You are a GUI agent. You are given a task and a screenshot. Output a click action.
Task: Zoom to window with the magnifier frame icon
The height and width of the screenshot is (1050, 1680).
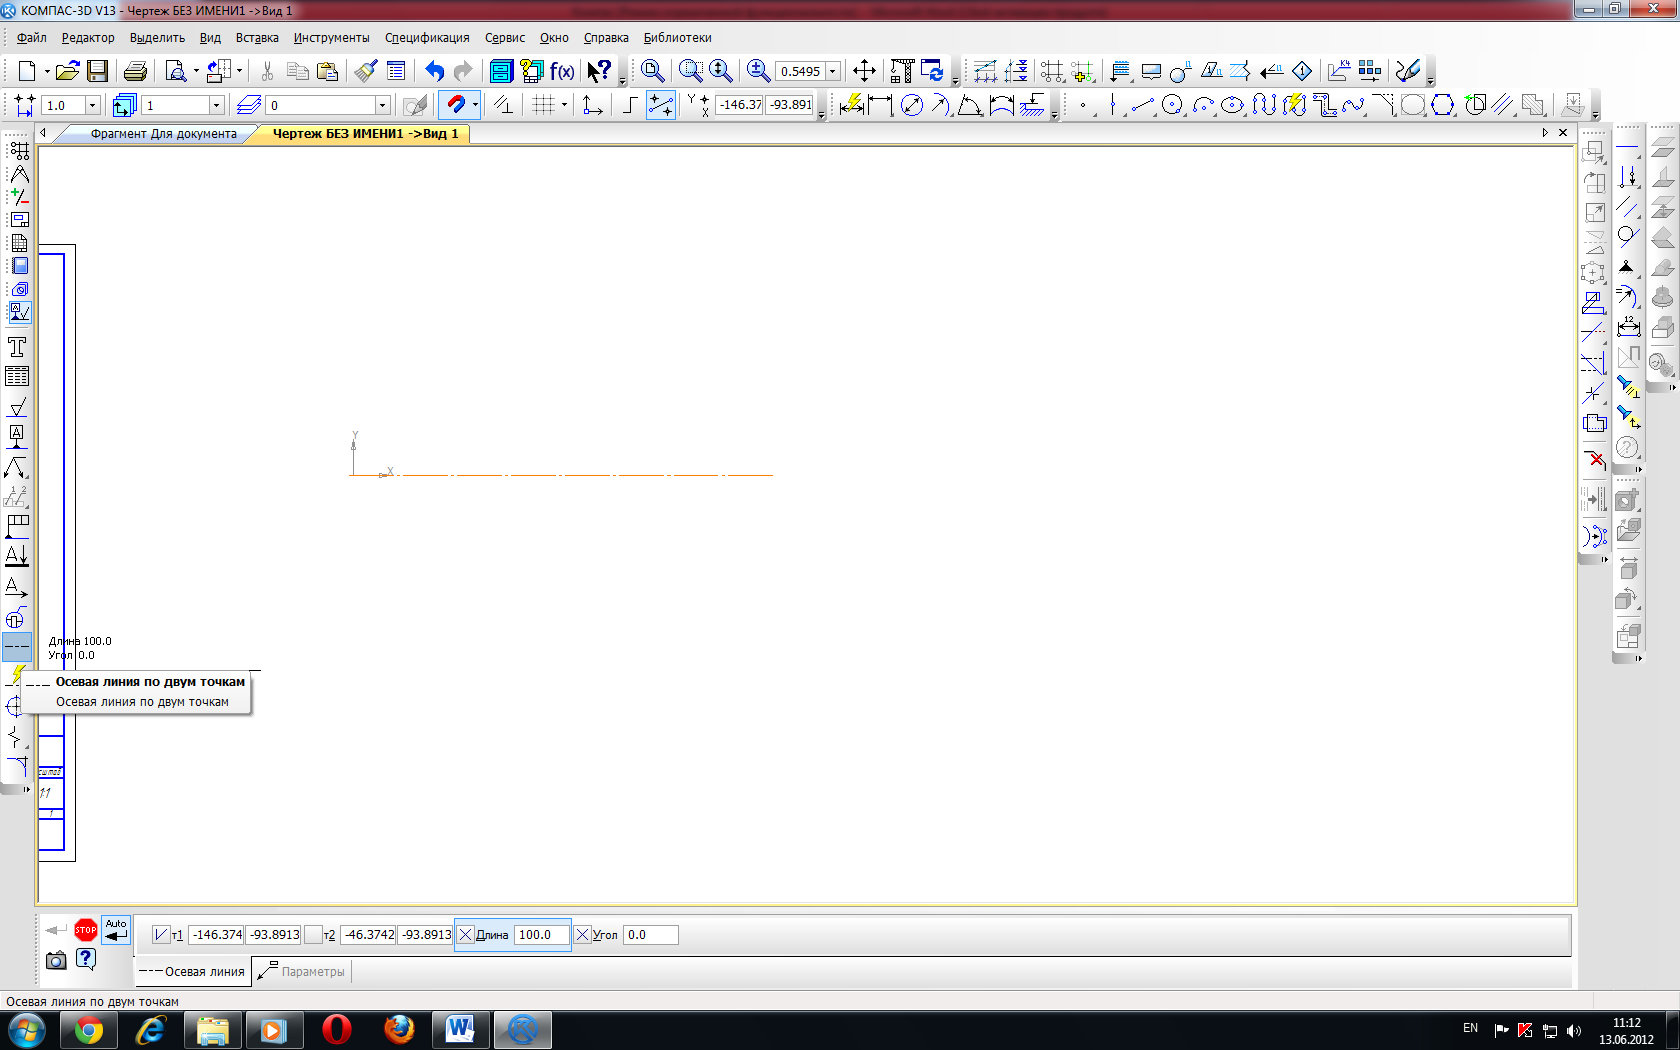tap(691, 71)
